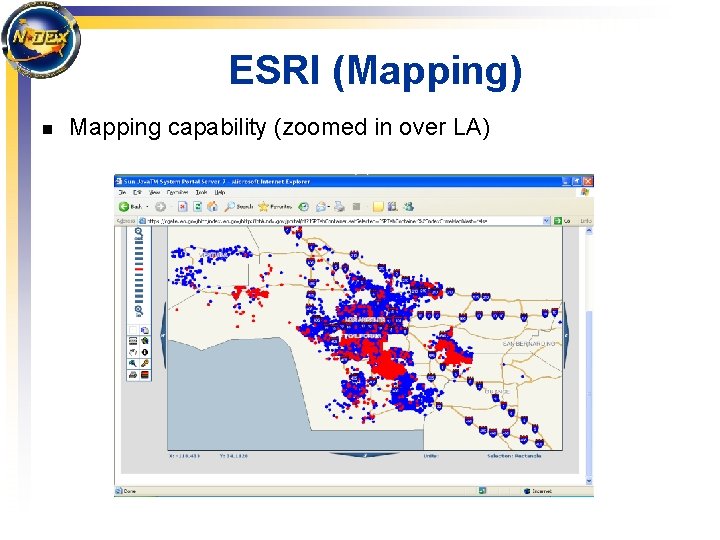Select the find binoculars tool
720x540 pixels.
click(133, 364)
